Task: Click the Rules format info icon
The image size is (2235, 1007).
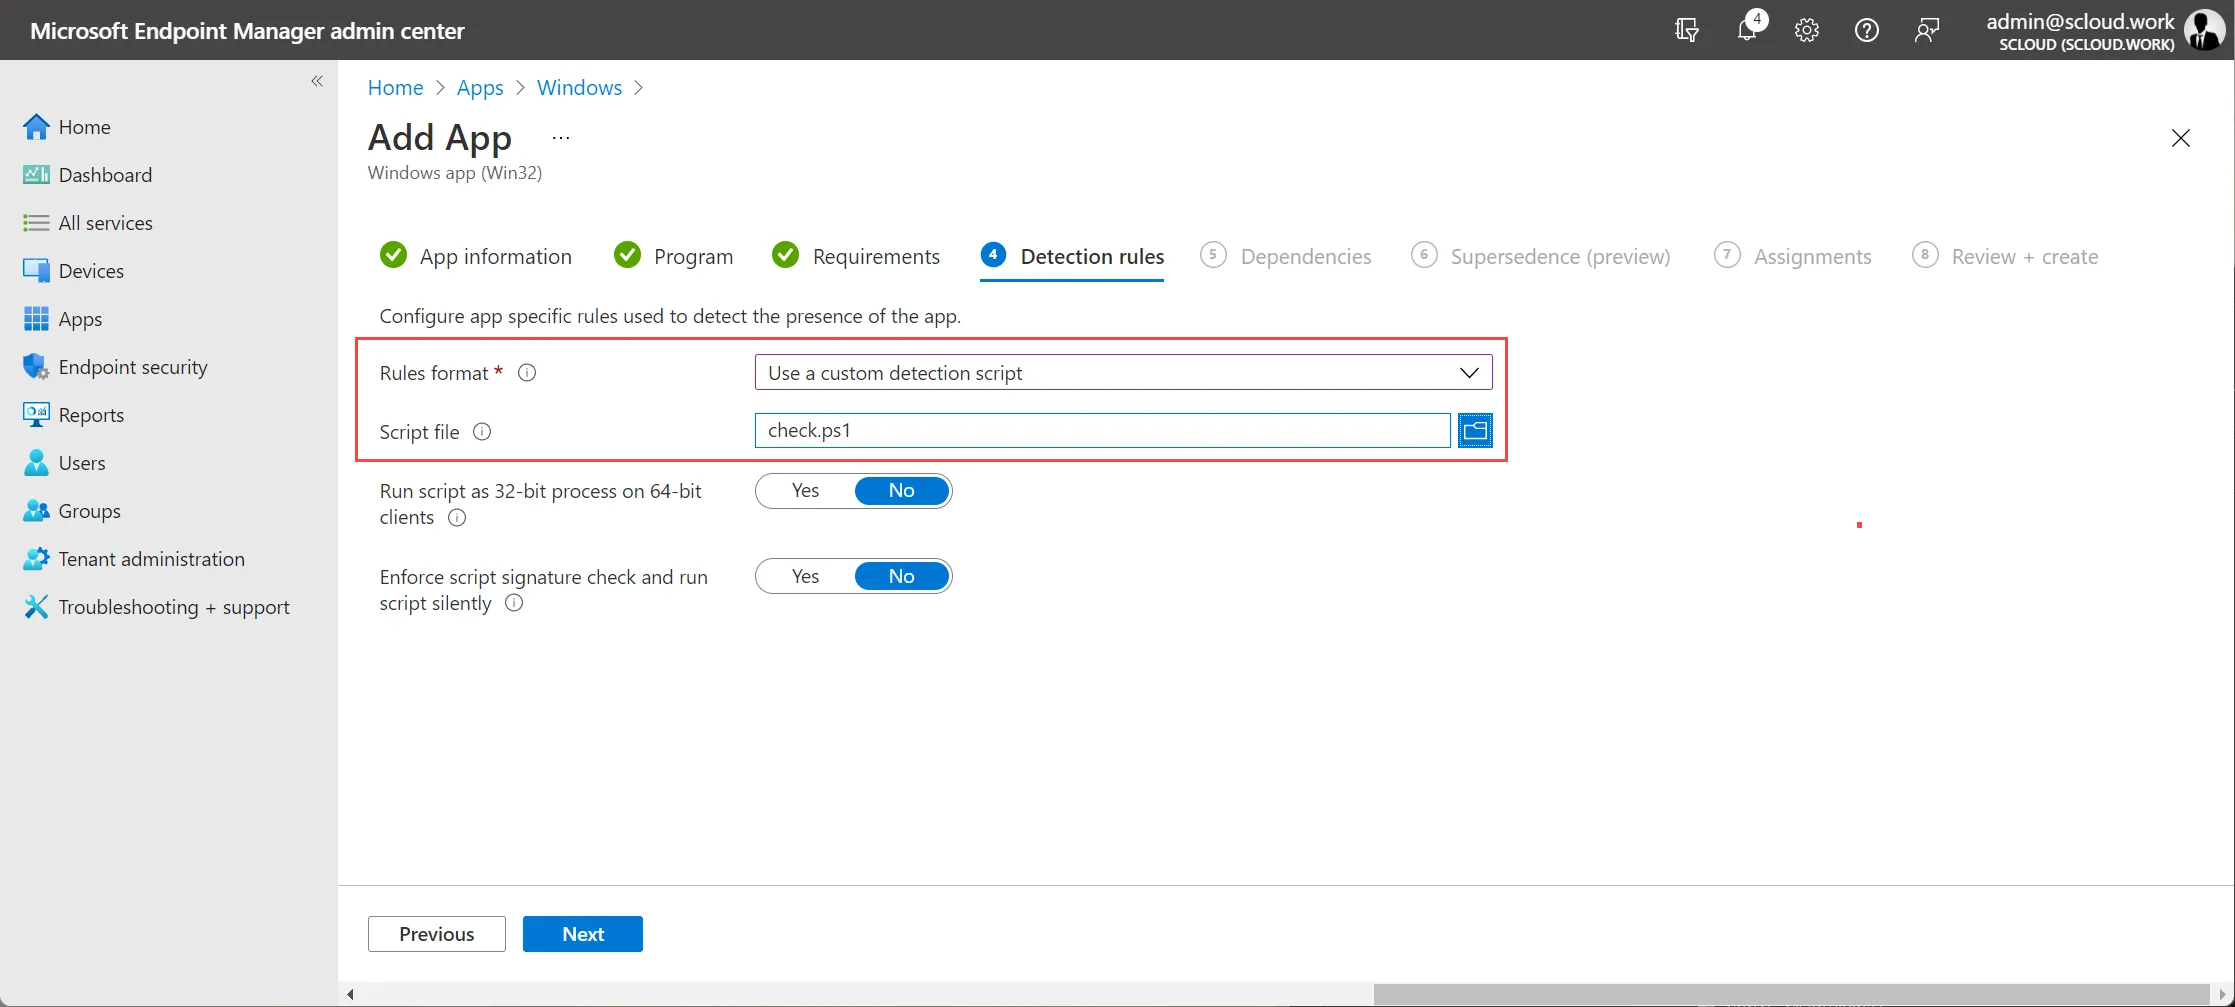Action: point(527,373)
